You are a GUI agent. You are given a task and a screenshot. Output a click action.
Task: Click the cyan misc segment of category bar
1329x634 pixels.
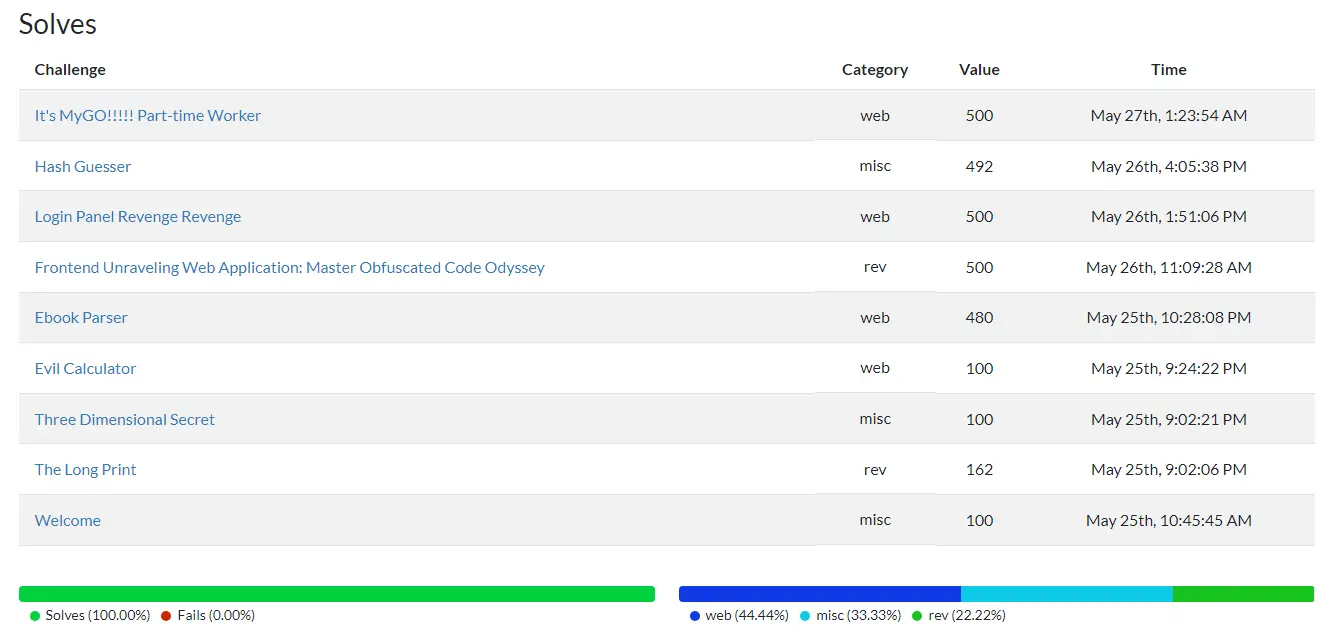[x=1066, y=594]
